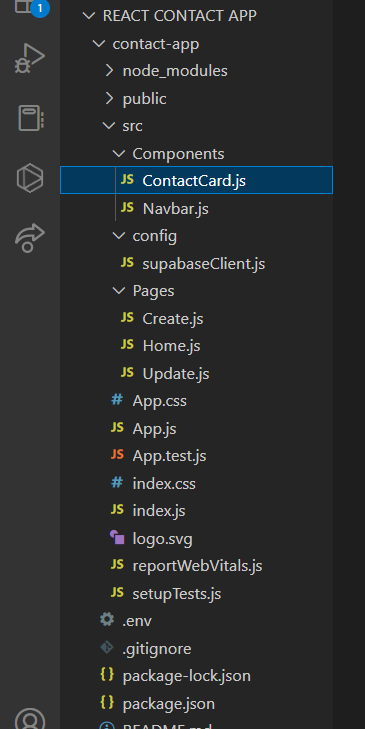
Task: Click the hash icon beside index.css
Action: (x=117, y=483)
